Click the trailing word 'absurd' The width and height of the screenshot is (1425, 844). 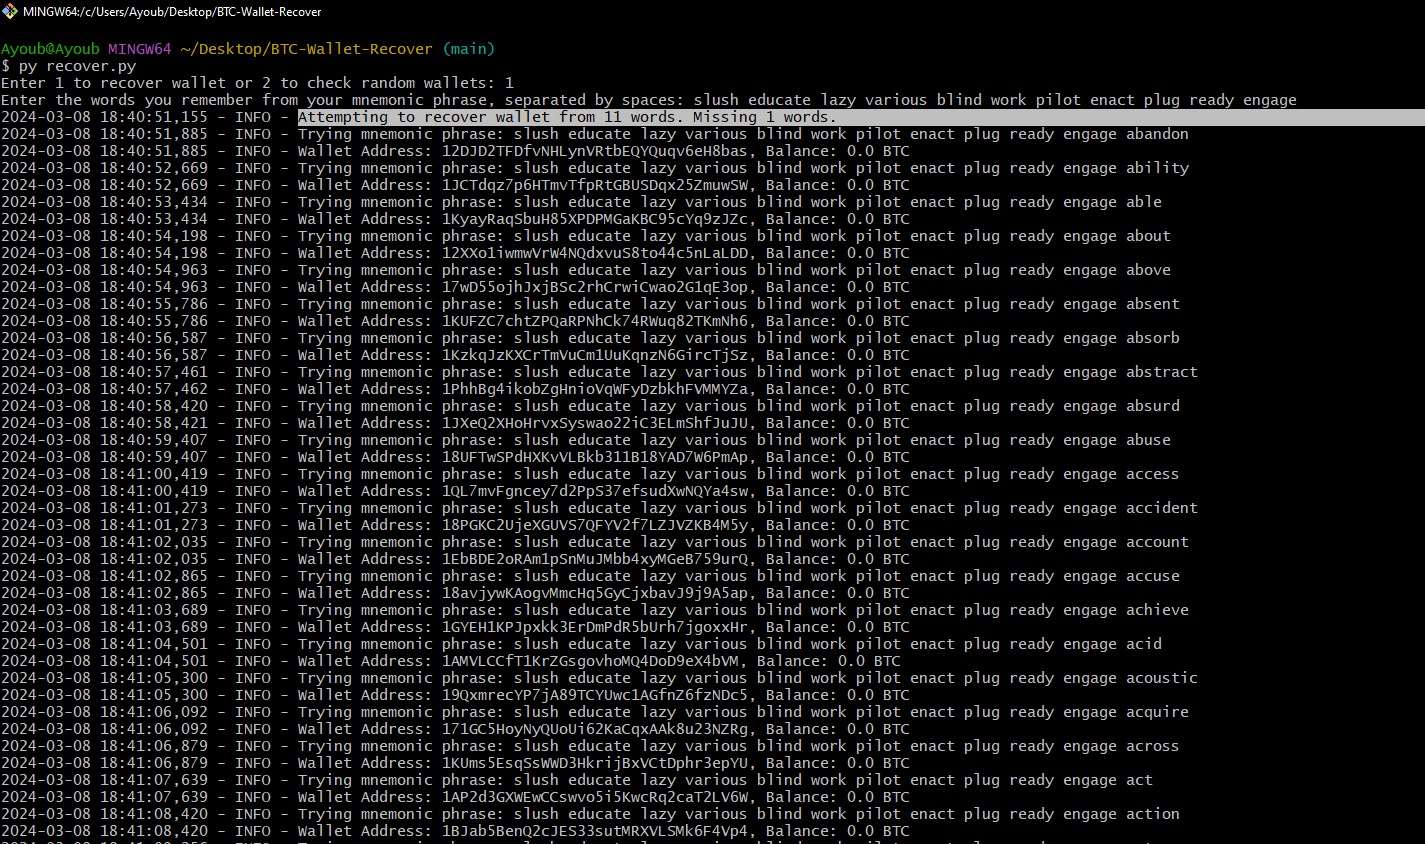[1153, 406]
